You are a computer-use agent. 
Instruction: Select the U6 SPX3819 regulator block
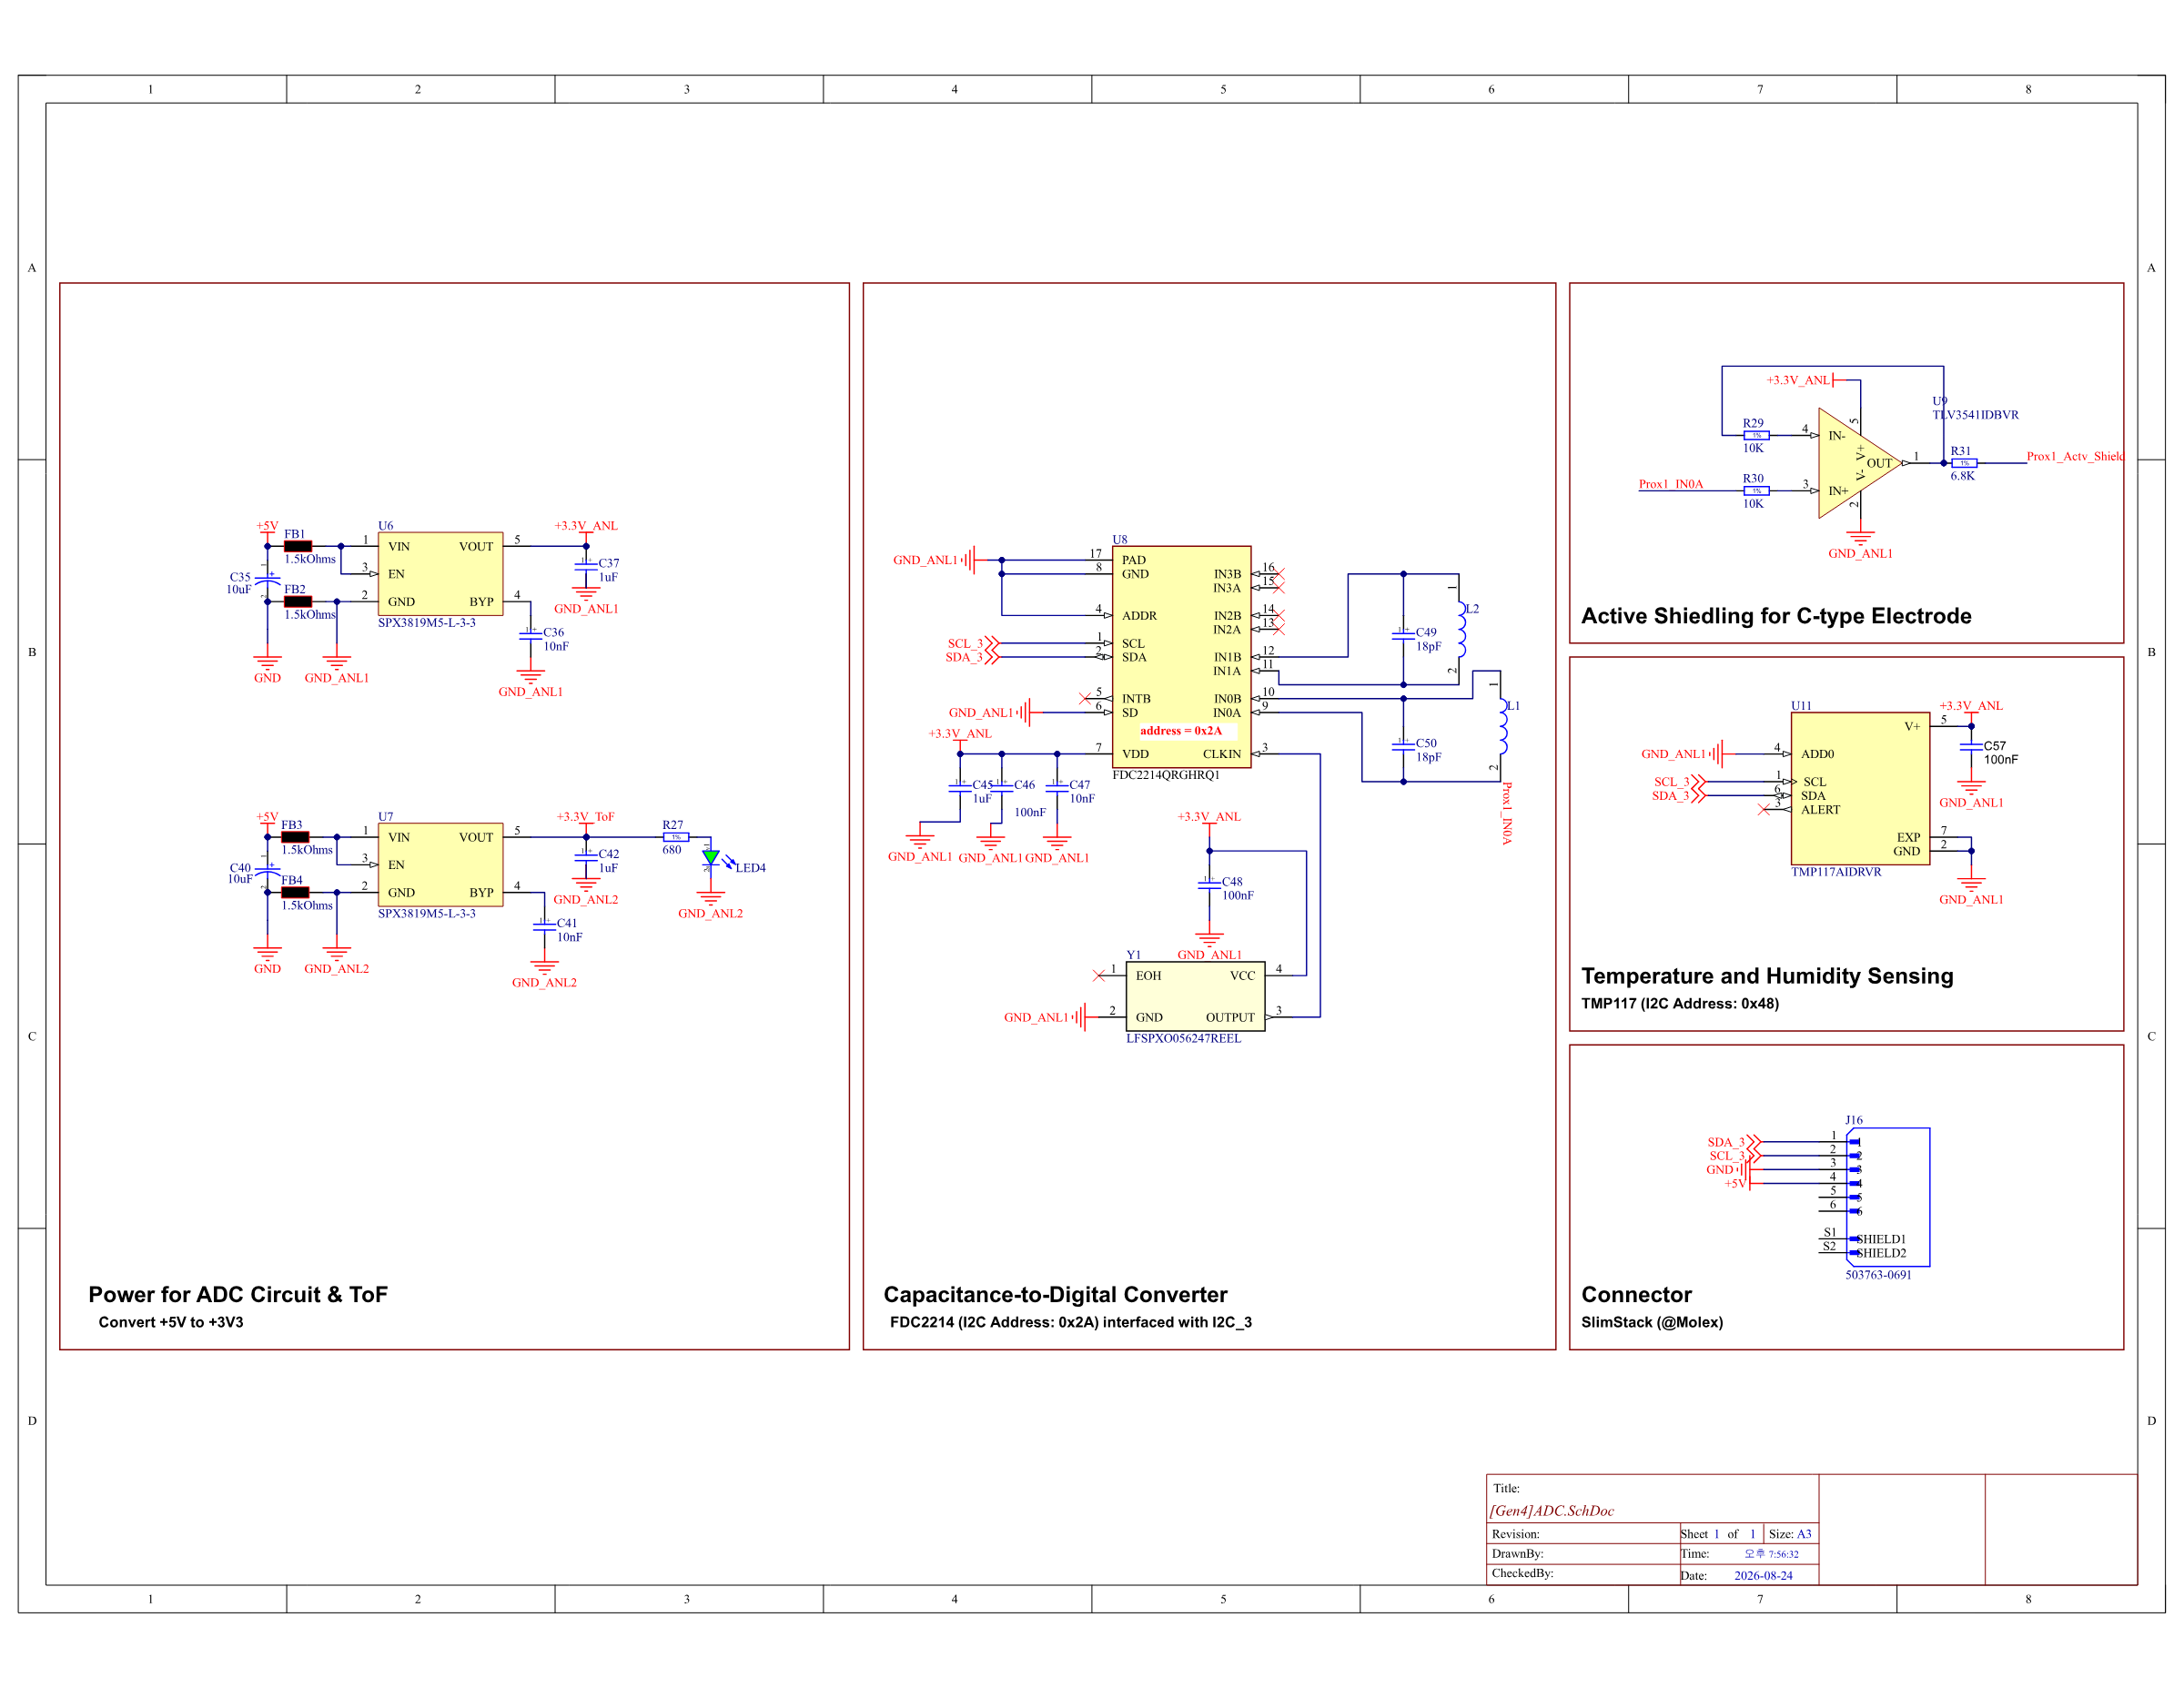point(440,573)
